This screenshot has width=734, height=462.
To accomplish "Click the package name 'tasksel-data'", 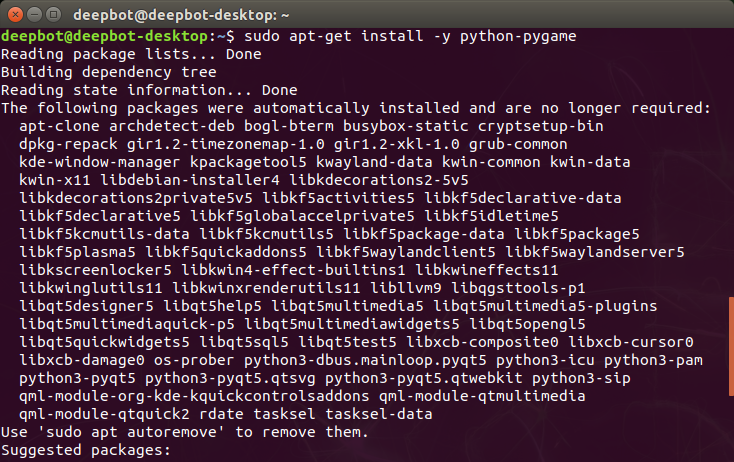I will coord(379,414).
